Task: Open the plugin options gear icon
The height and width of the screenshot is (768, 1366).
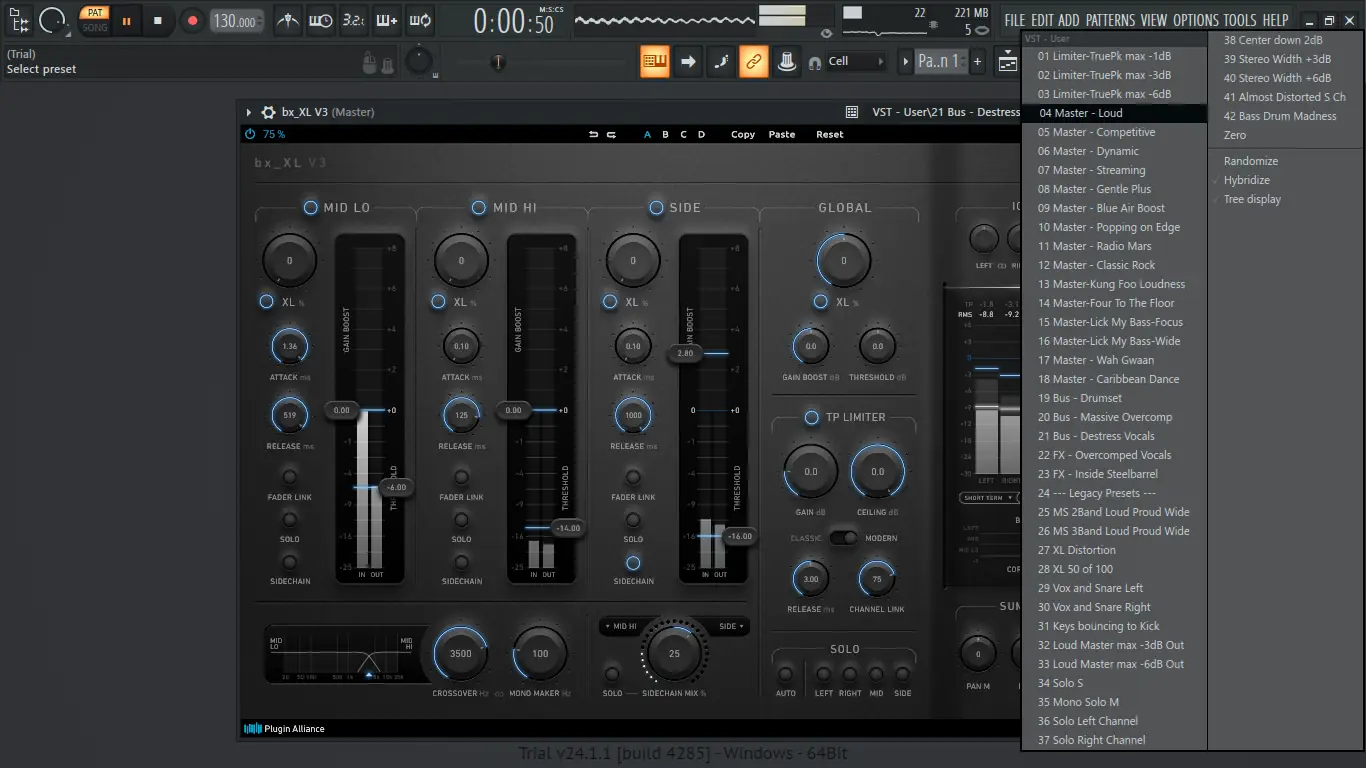Action: coord(268,113)
